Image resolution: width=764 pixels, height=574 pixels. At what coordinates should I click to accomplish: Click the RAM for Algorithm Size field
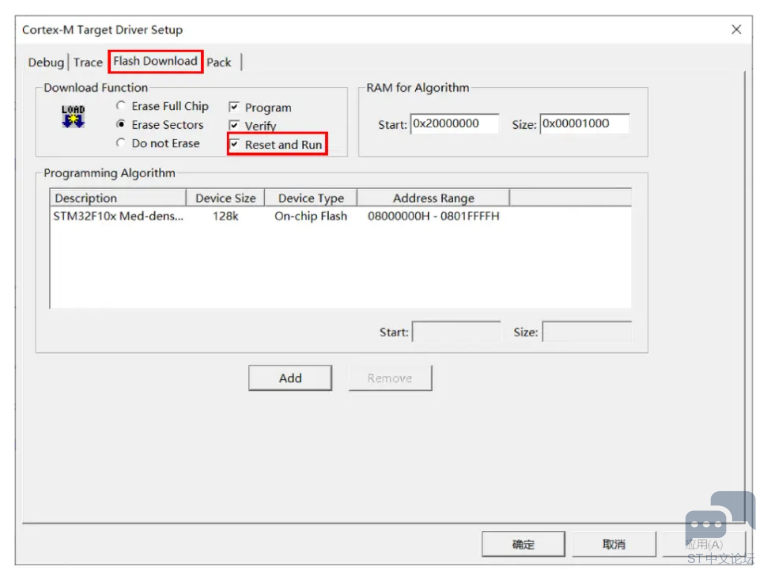pyautogui.click(x=584, y=124)
